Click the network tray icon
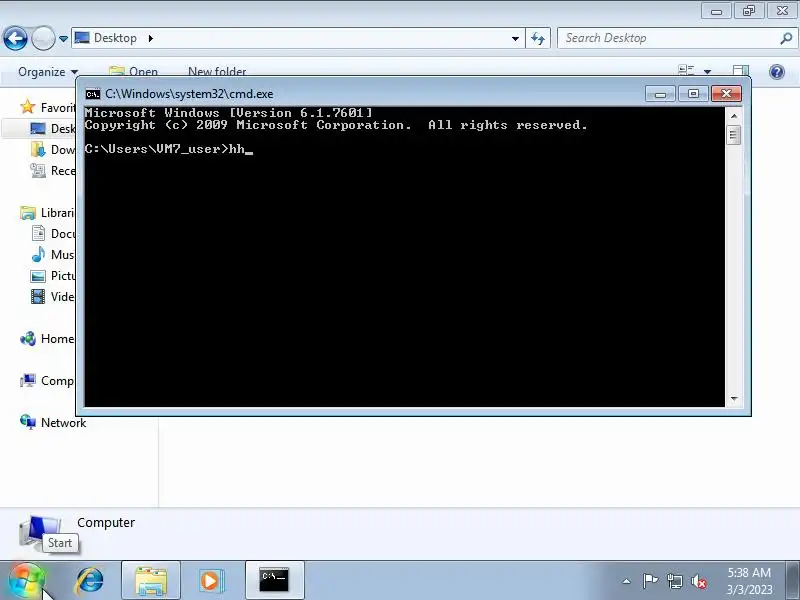Screen dimensions: 800x600 point(674,581)
